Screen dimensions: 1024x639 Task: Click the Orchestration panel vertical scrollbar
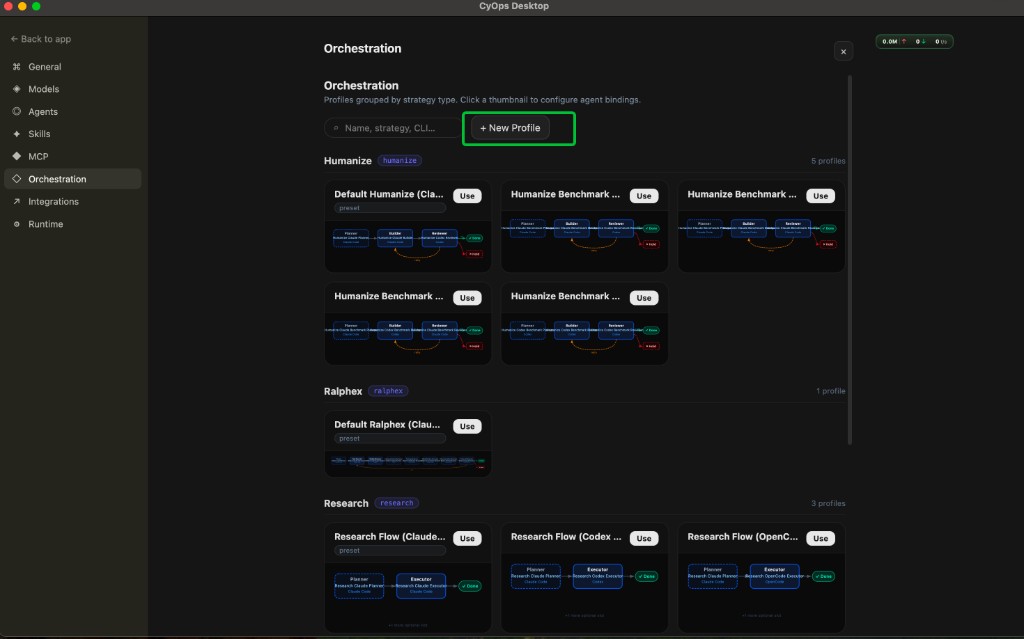[850, 261]
